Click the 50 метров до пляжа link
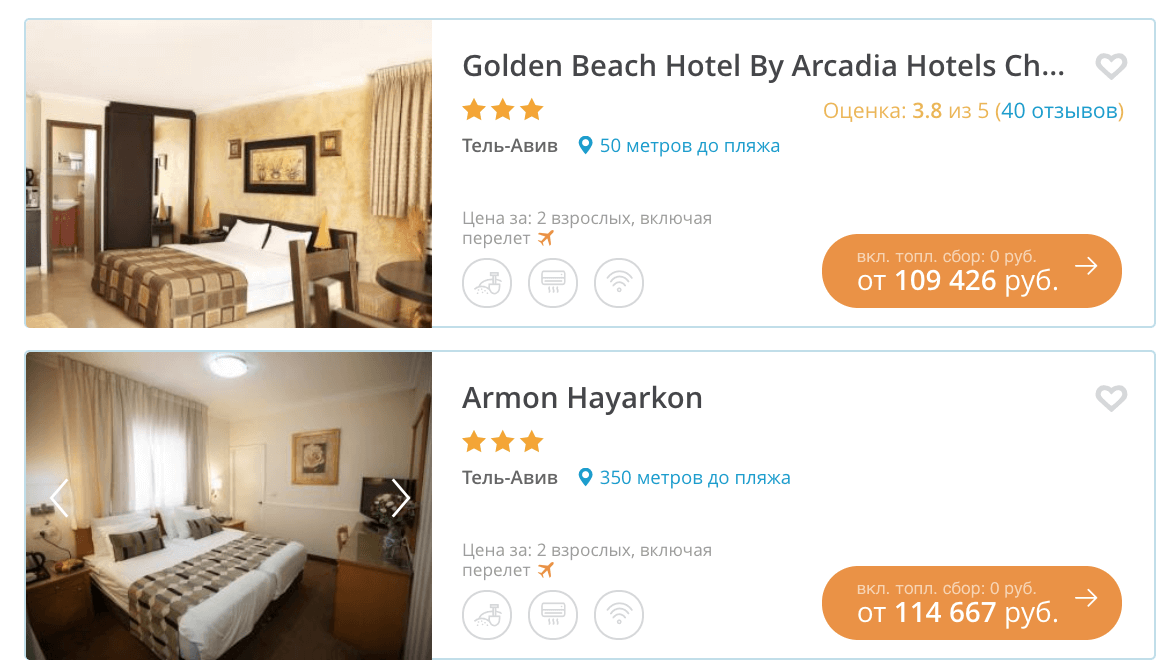1174x672 pixels. click(x=689, y=146)
